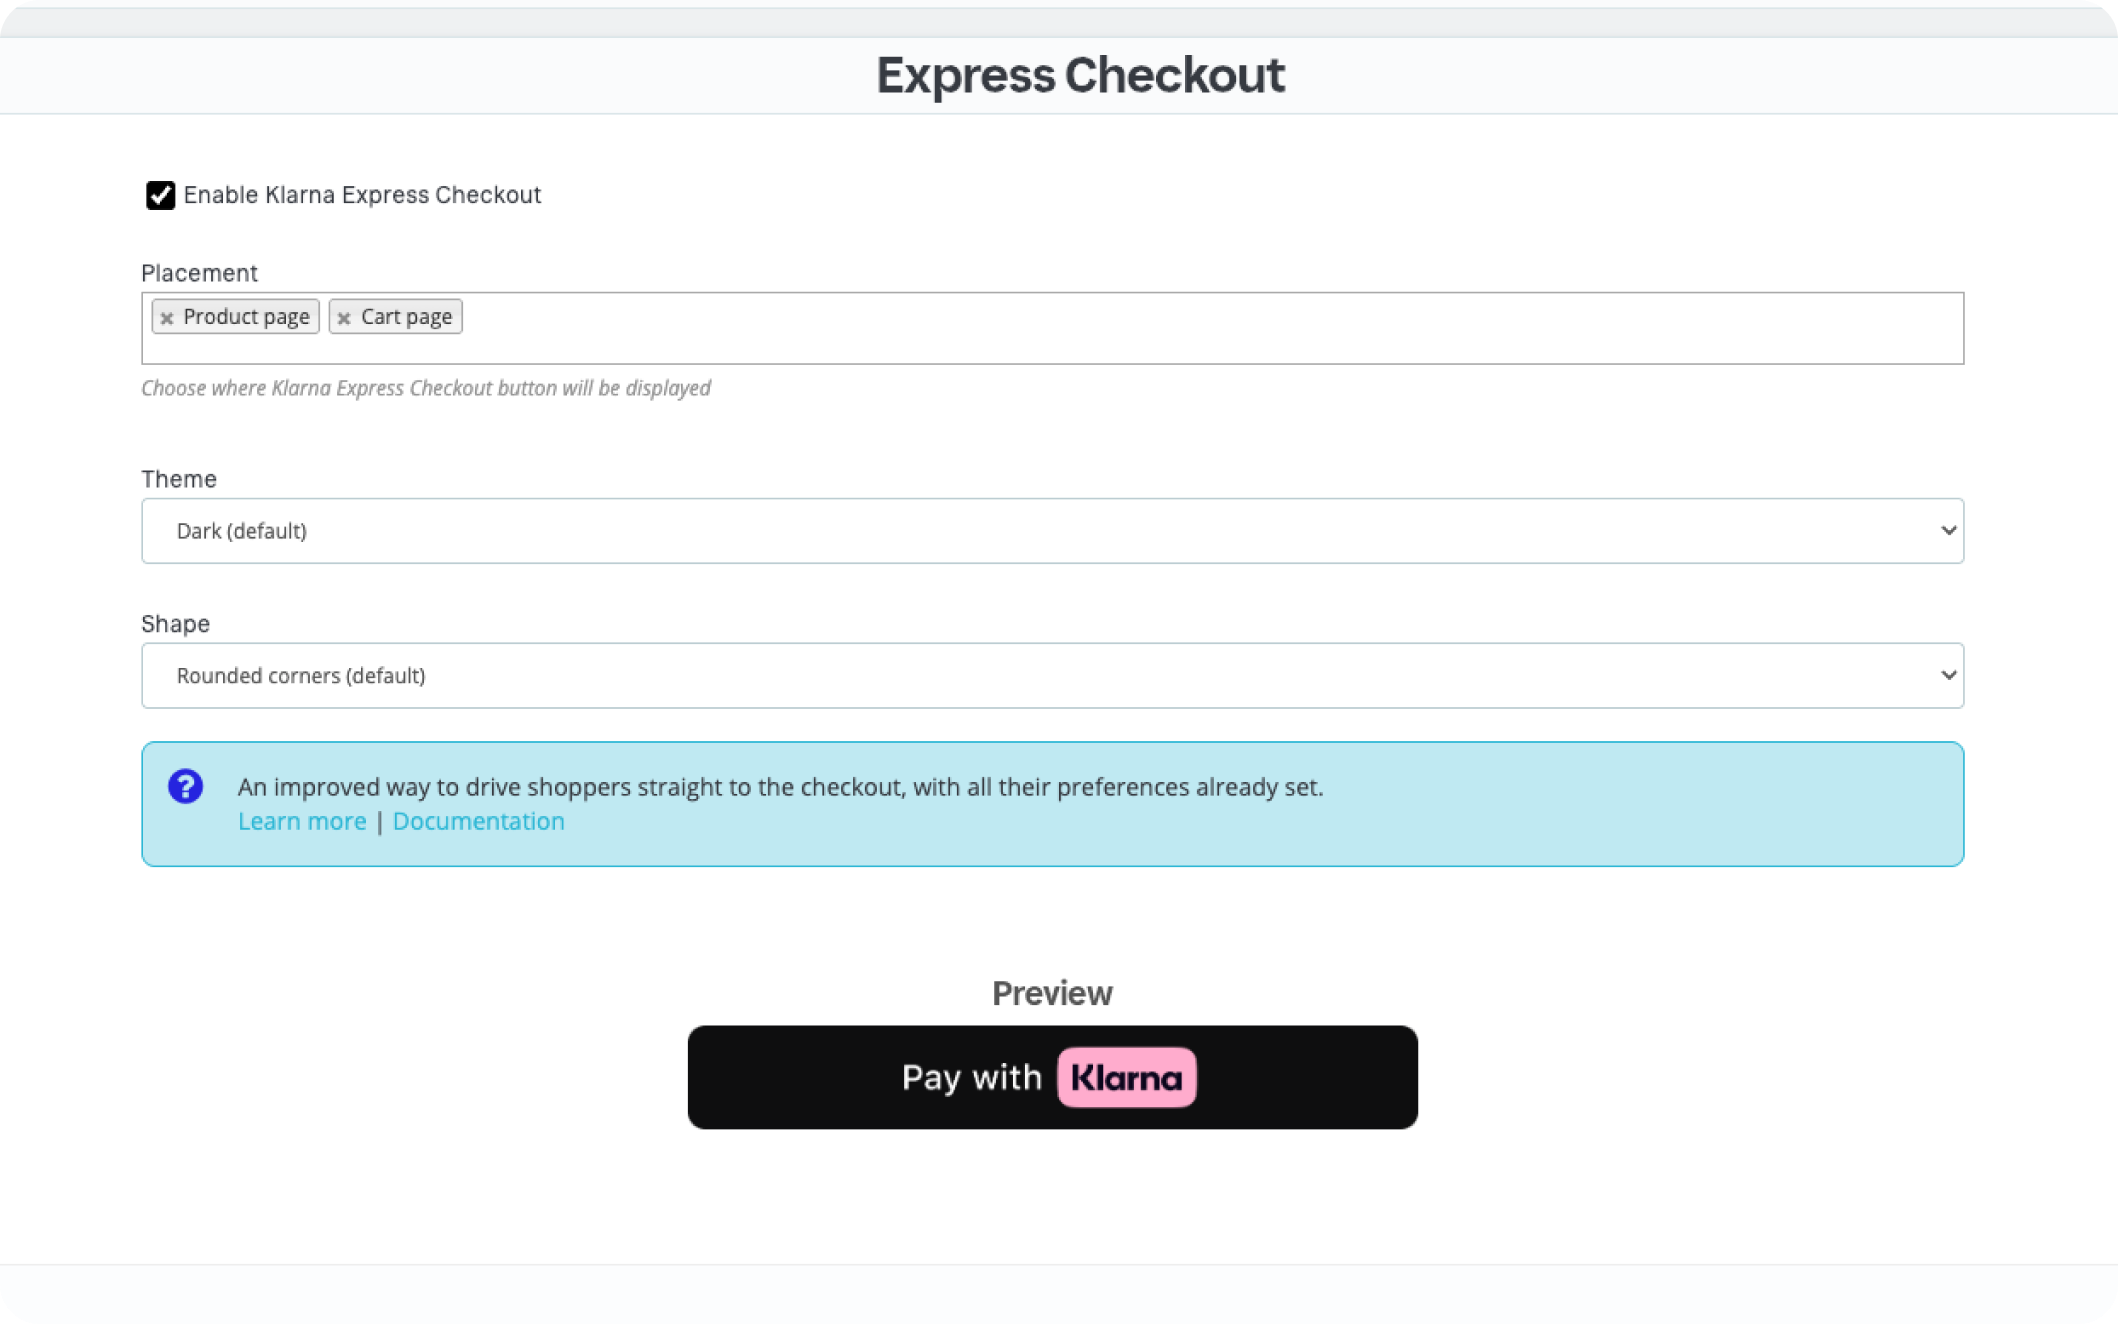Expand Shape options using its chevron
The width and height of the screenshot is (2118, 1324).
pos(1947,675)
